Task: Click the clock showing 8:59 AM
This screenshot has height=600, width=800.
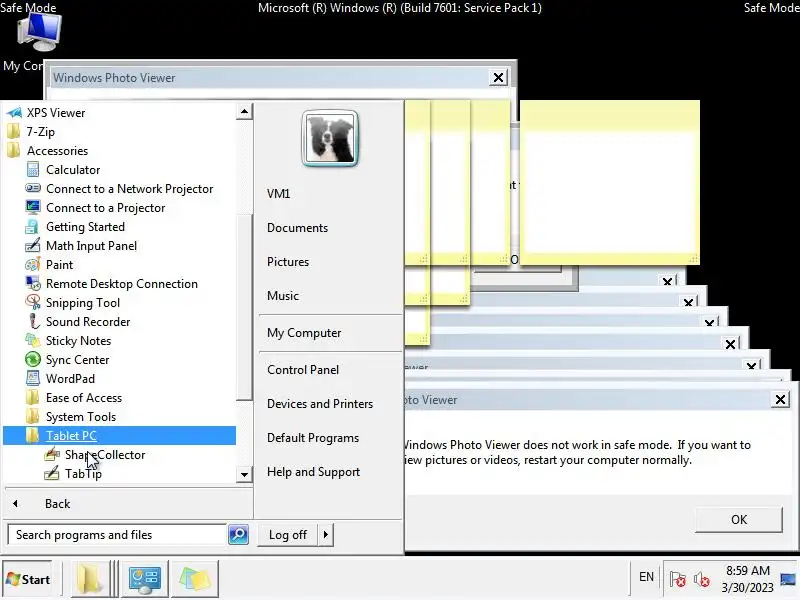Action: click(747, 579)
